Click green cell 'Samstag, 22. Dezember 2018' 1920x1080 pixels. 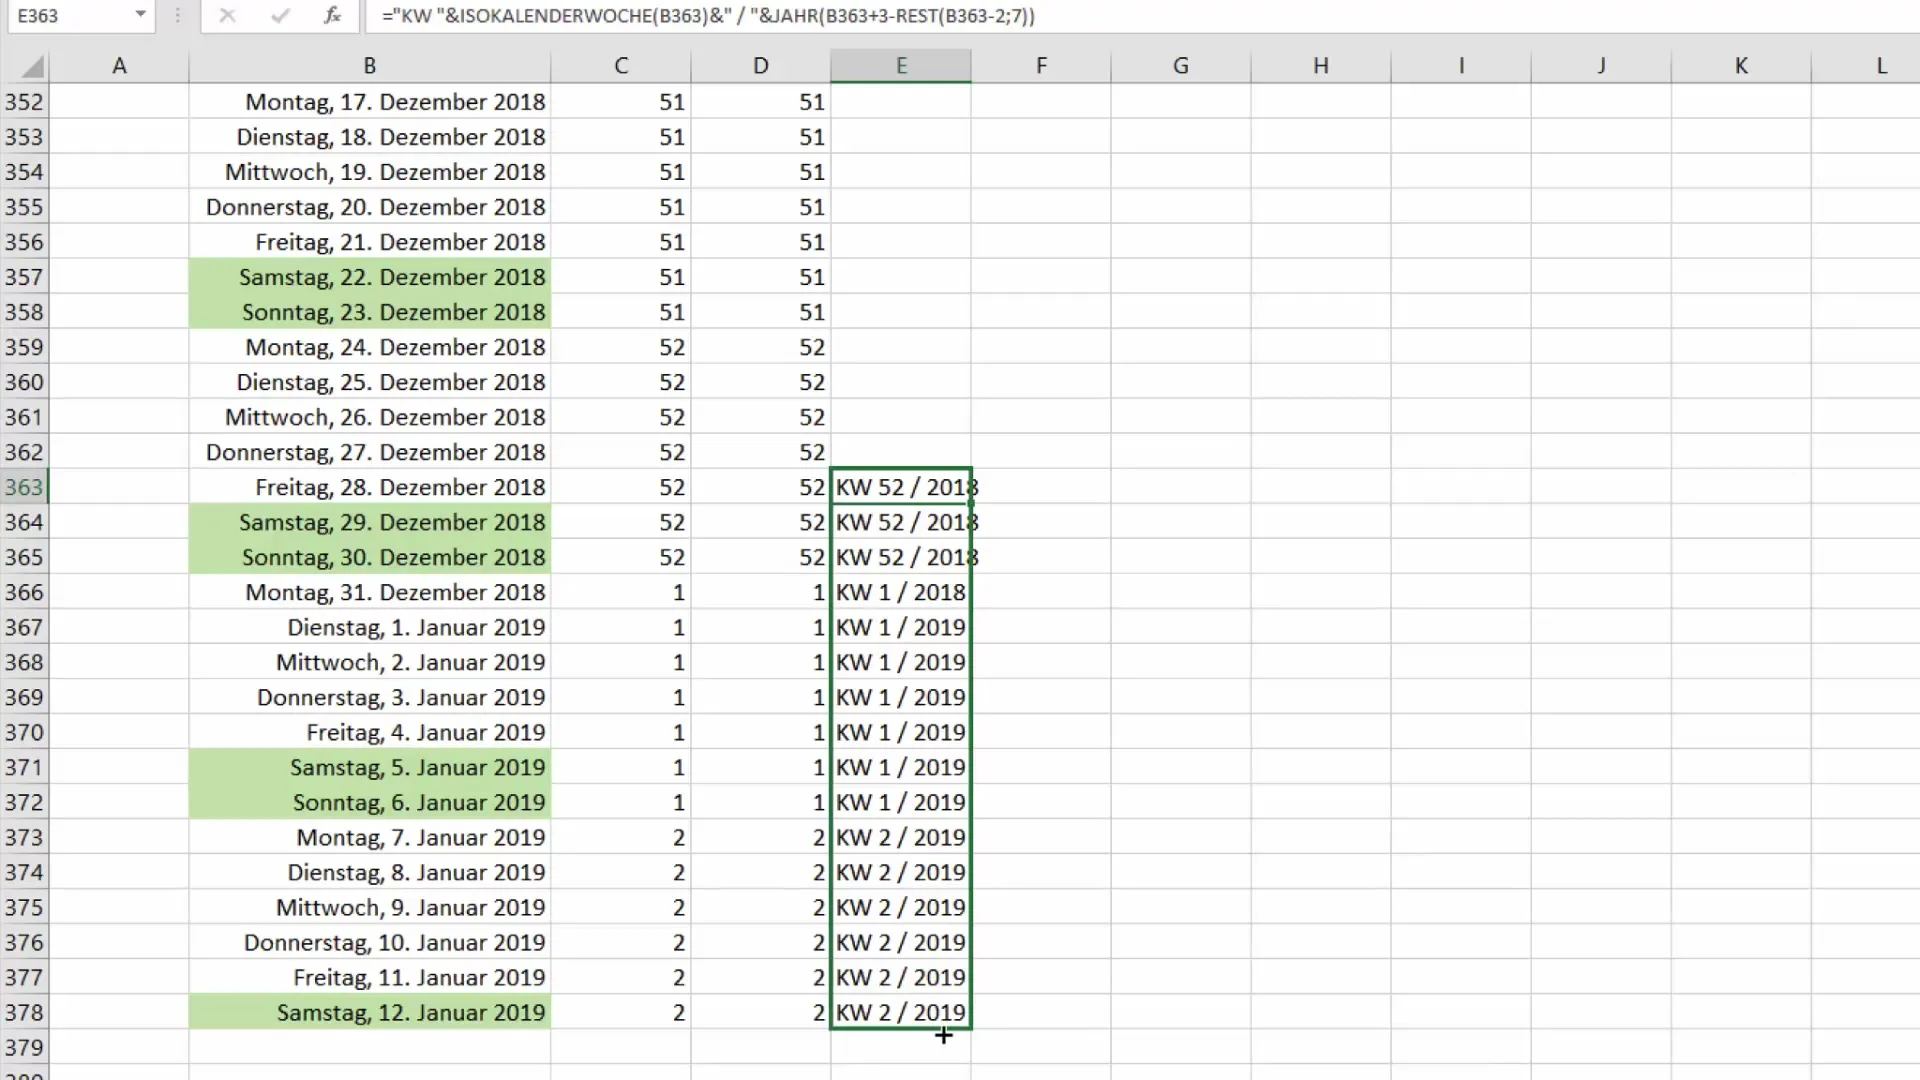pos(370,277)
